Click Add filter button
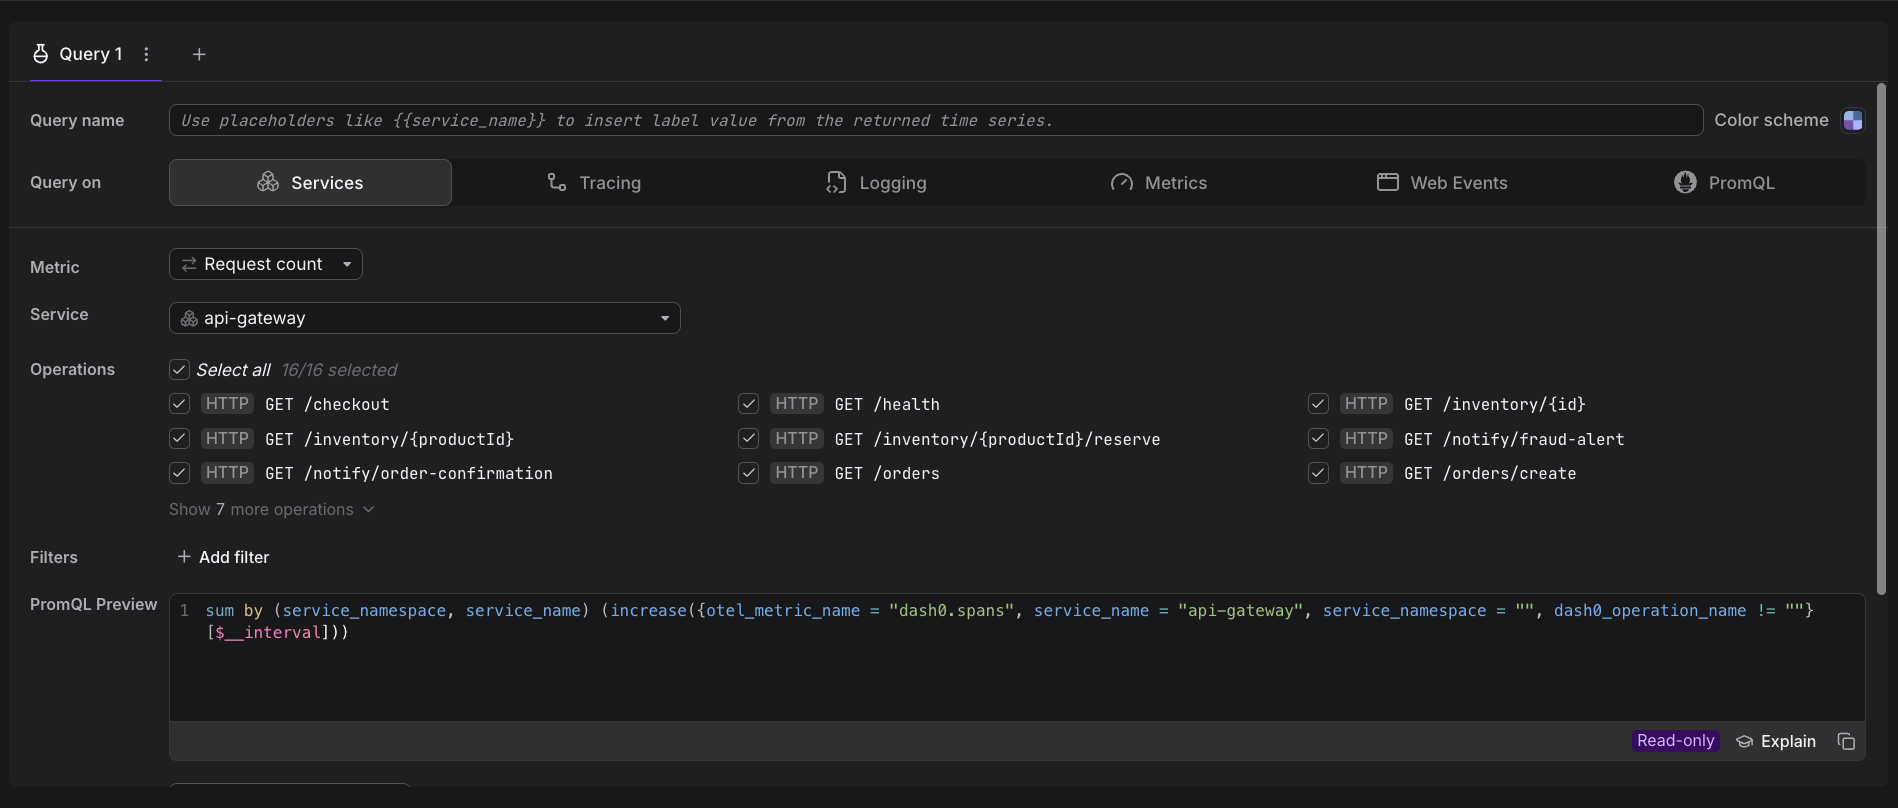 click(x=223, y=557)
